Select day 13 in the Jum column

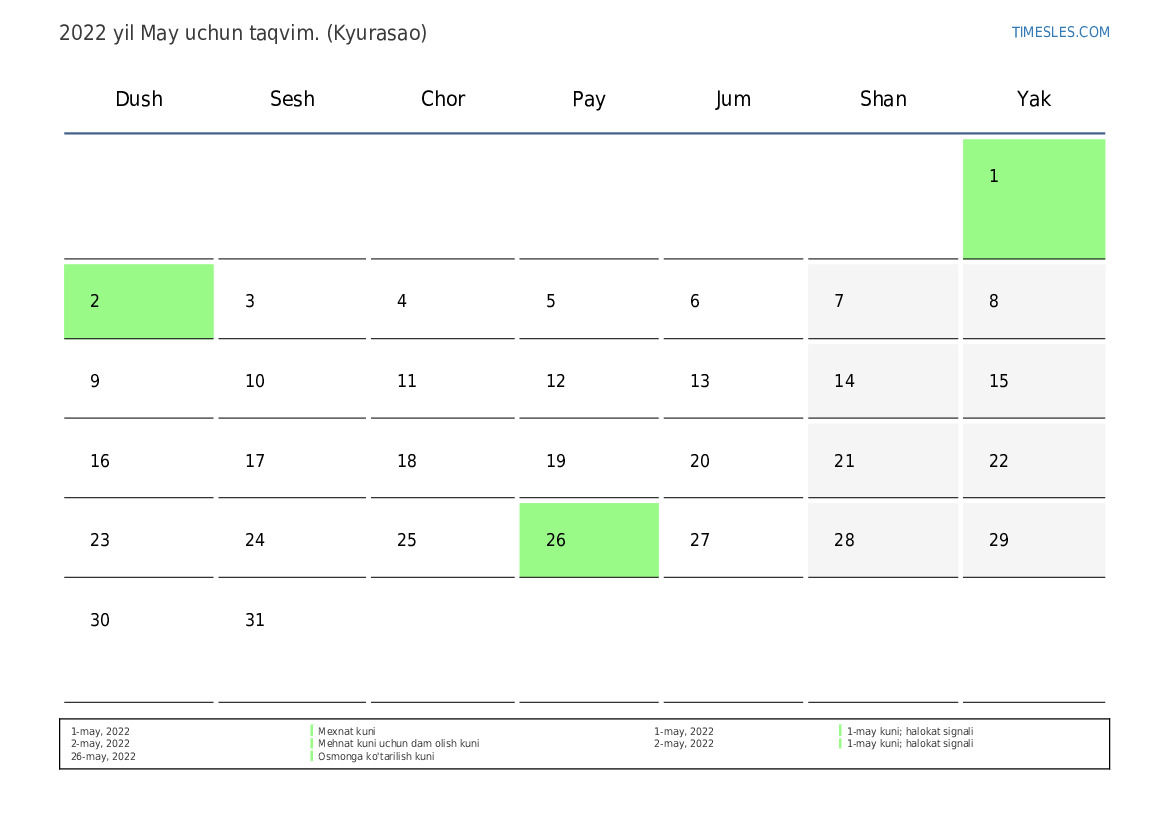(x=733, y=380)
